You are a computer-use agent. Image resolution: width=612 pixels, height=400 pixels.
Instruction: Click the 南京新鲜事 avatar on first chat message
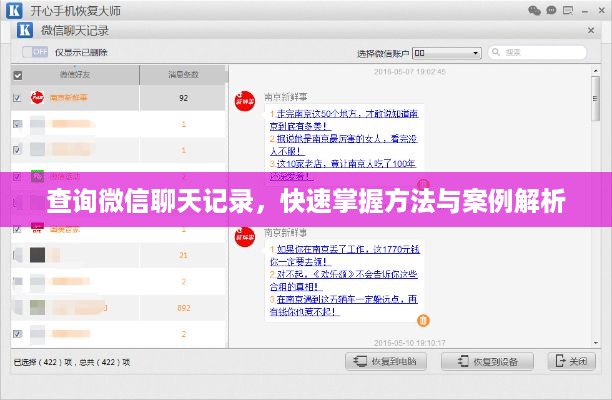[x=245, y=101]
